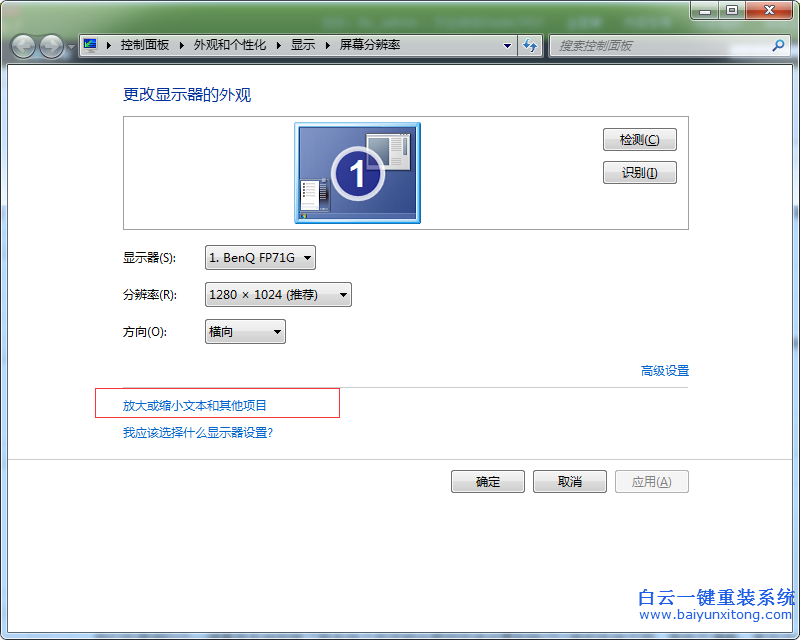Select monitor 1 in the display preview

tap(357, 170)
